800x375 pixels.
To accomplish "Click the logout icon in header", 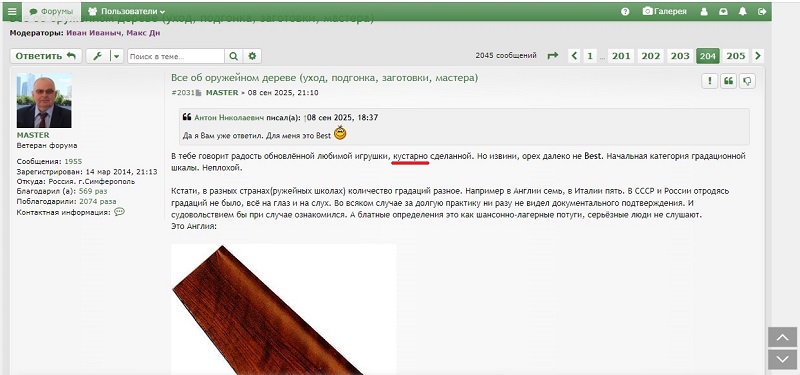I will click(762, 11).
